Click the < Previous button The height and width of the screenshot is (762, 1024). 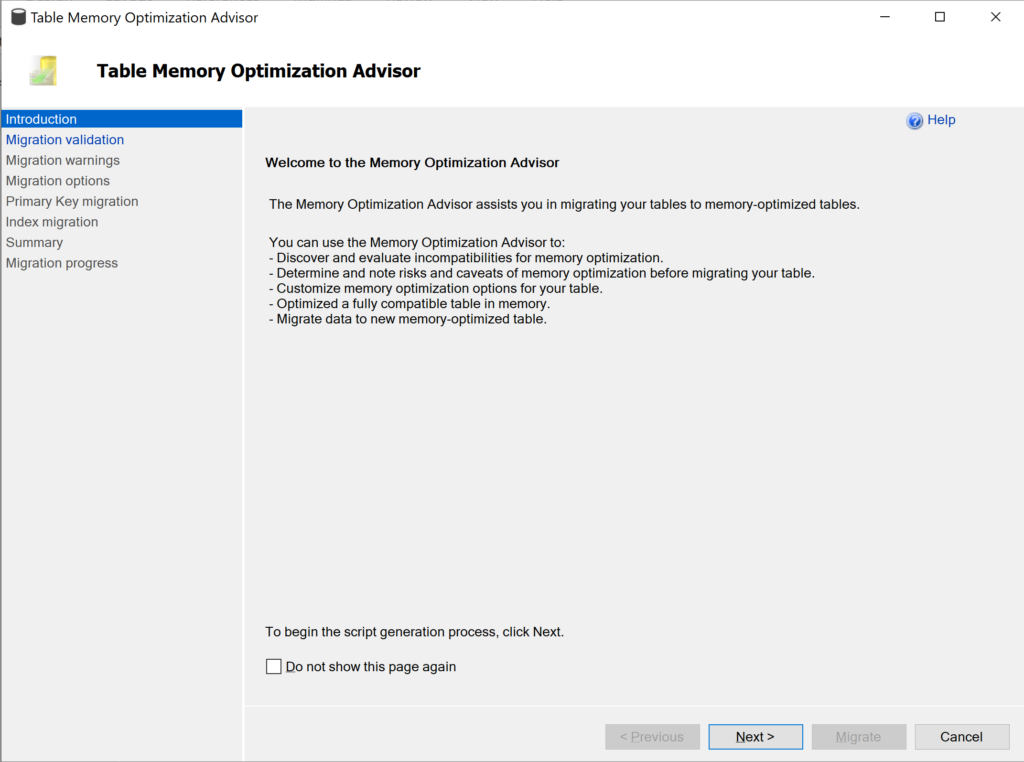[652, 737]
